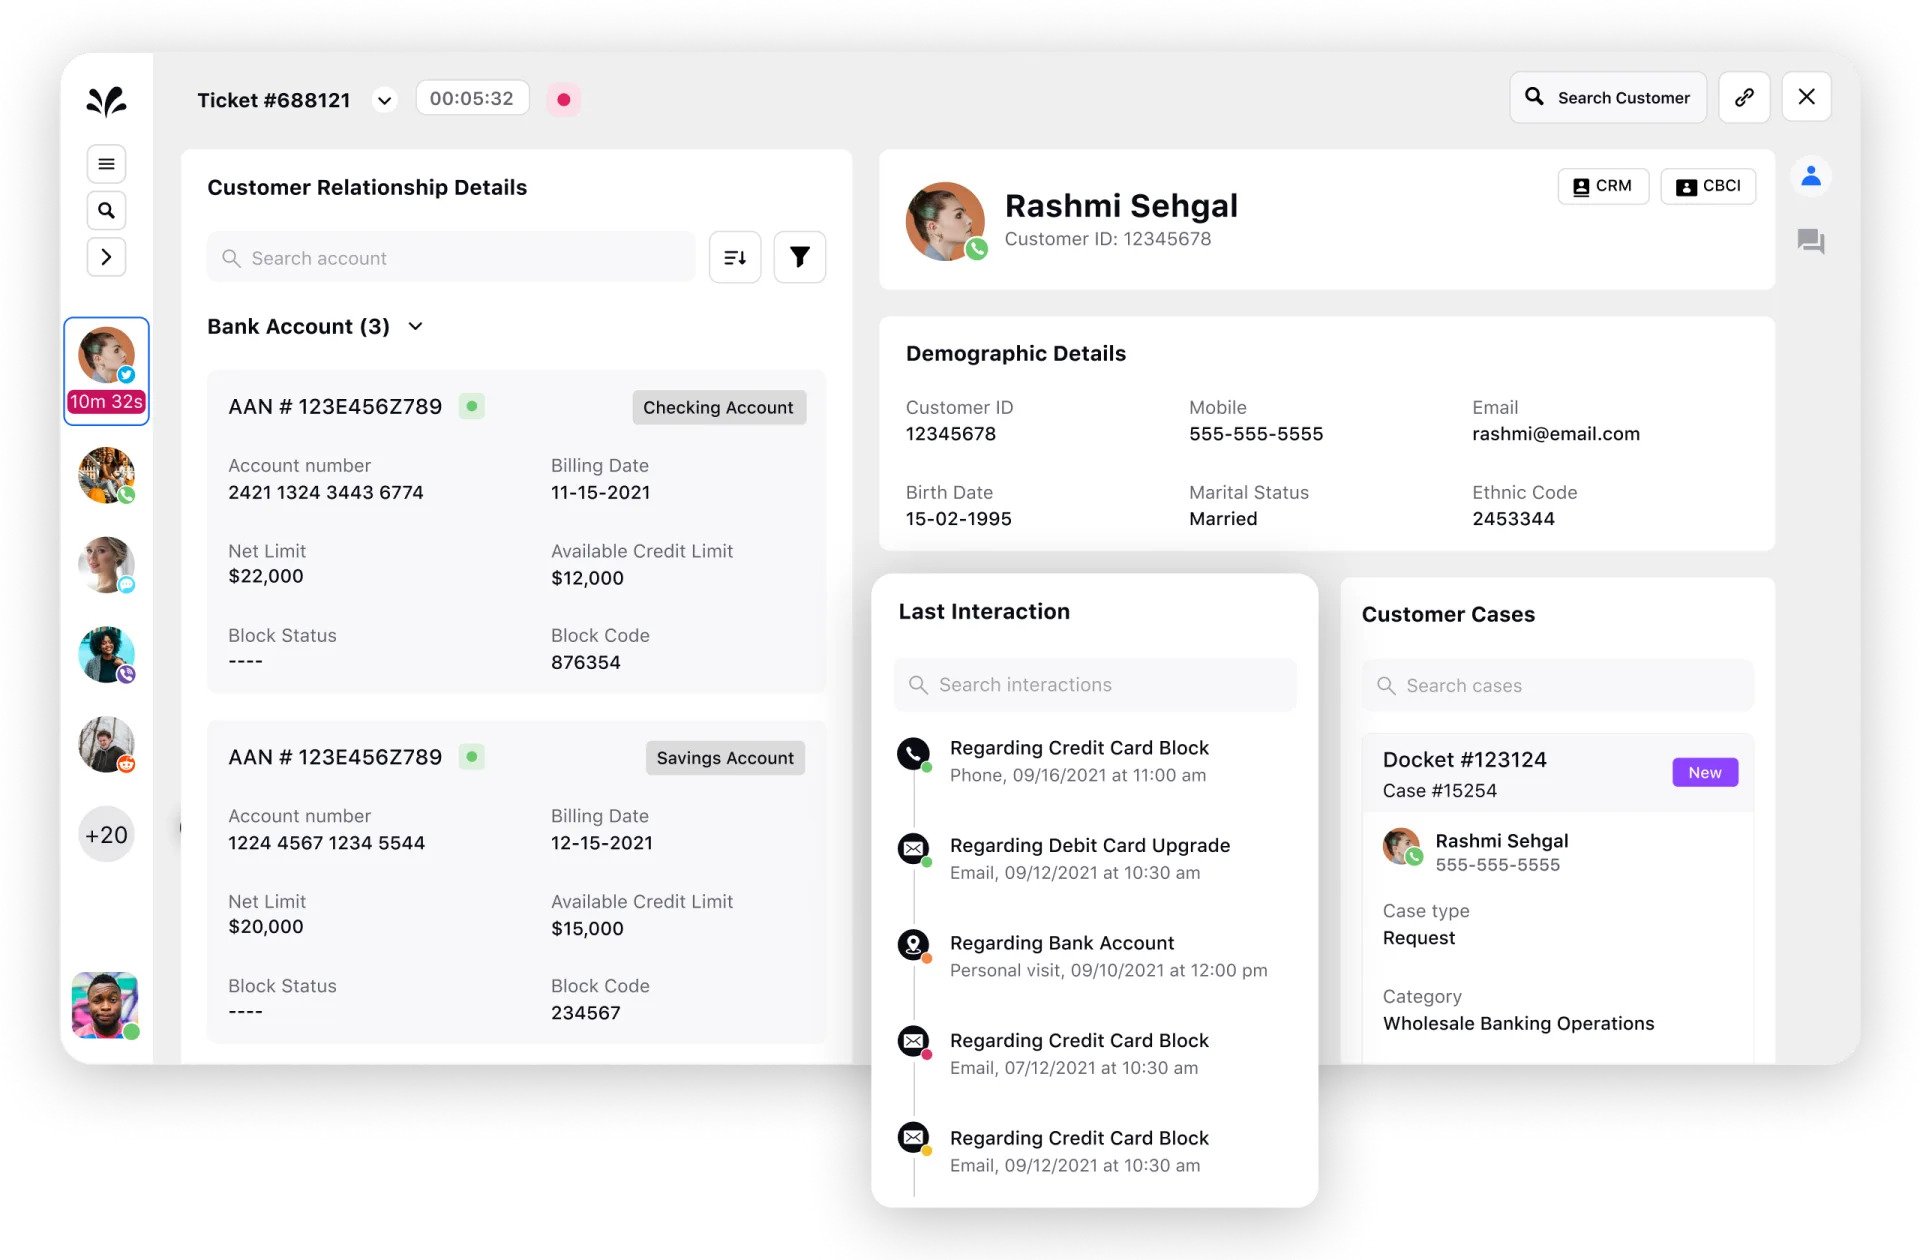Image resolution: width=1920 pixels, height=1260 pixels.
Task: Open the sort accounts icon
Action: (735, 258)
